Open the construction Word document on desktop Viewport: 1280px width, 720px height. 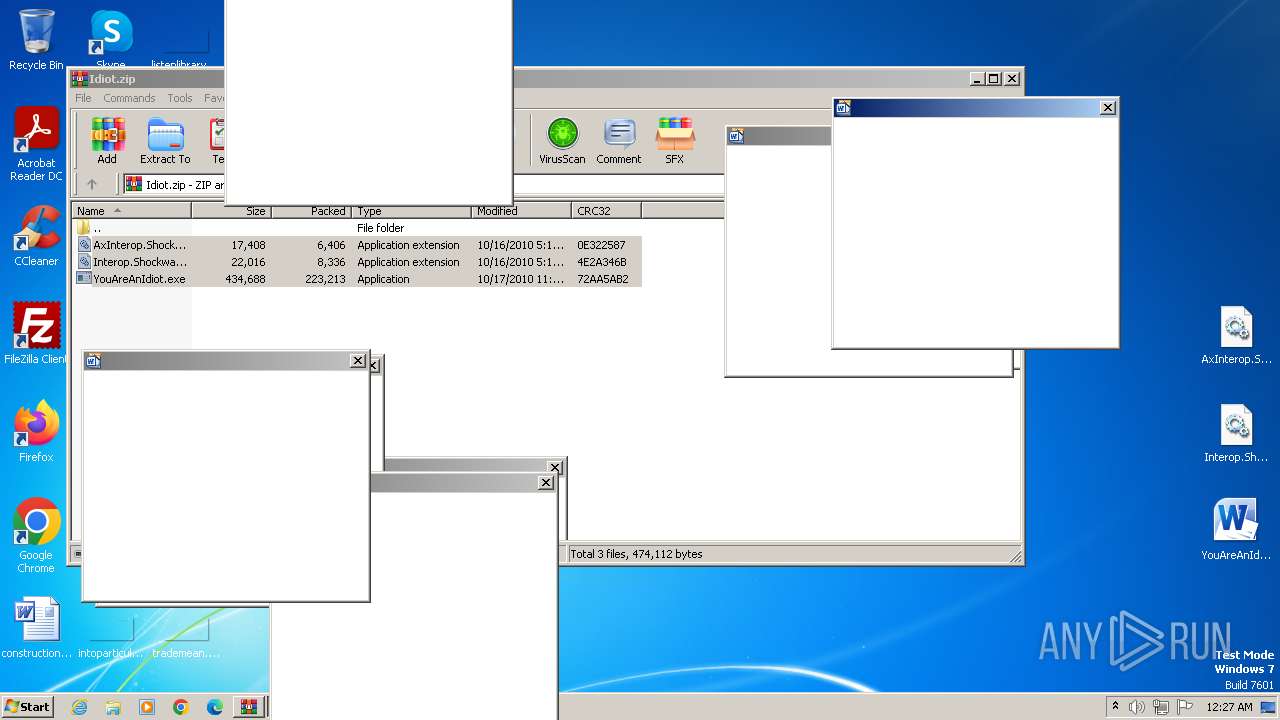(x=37, y=628)
